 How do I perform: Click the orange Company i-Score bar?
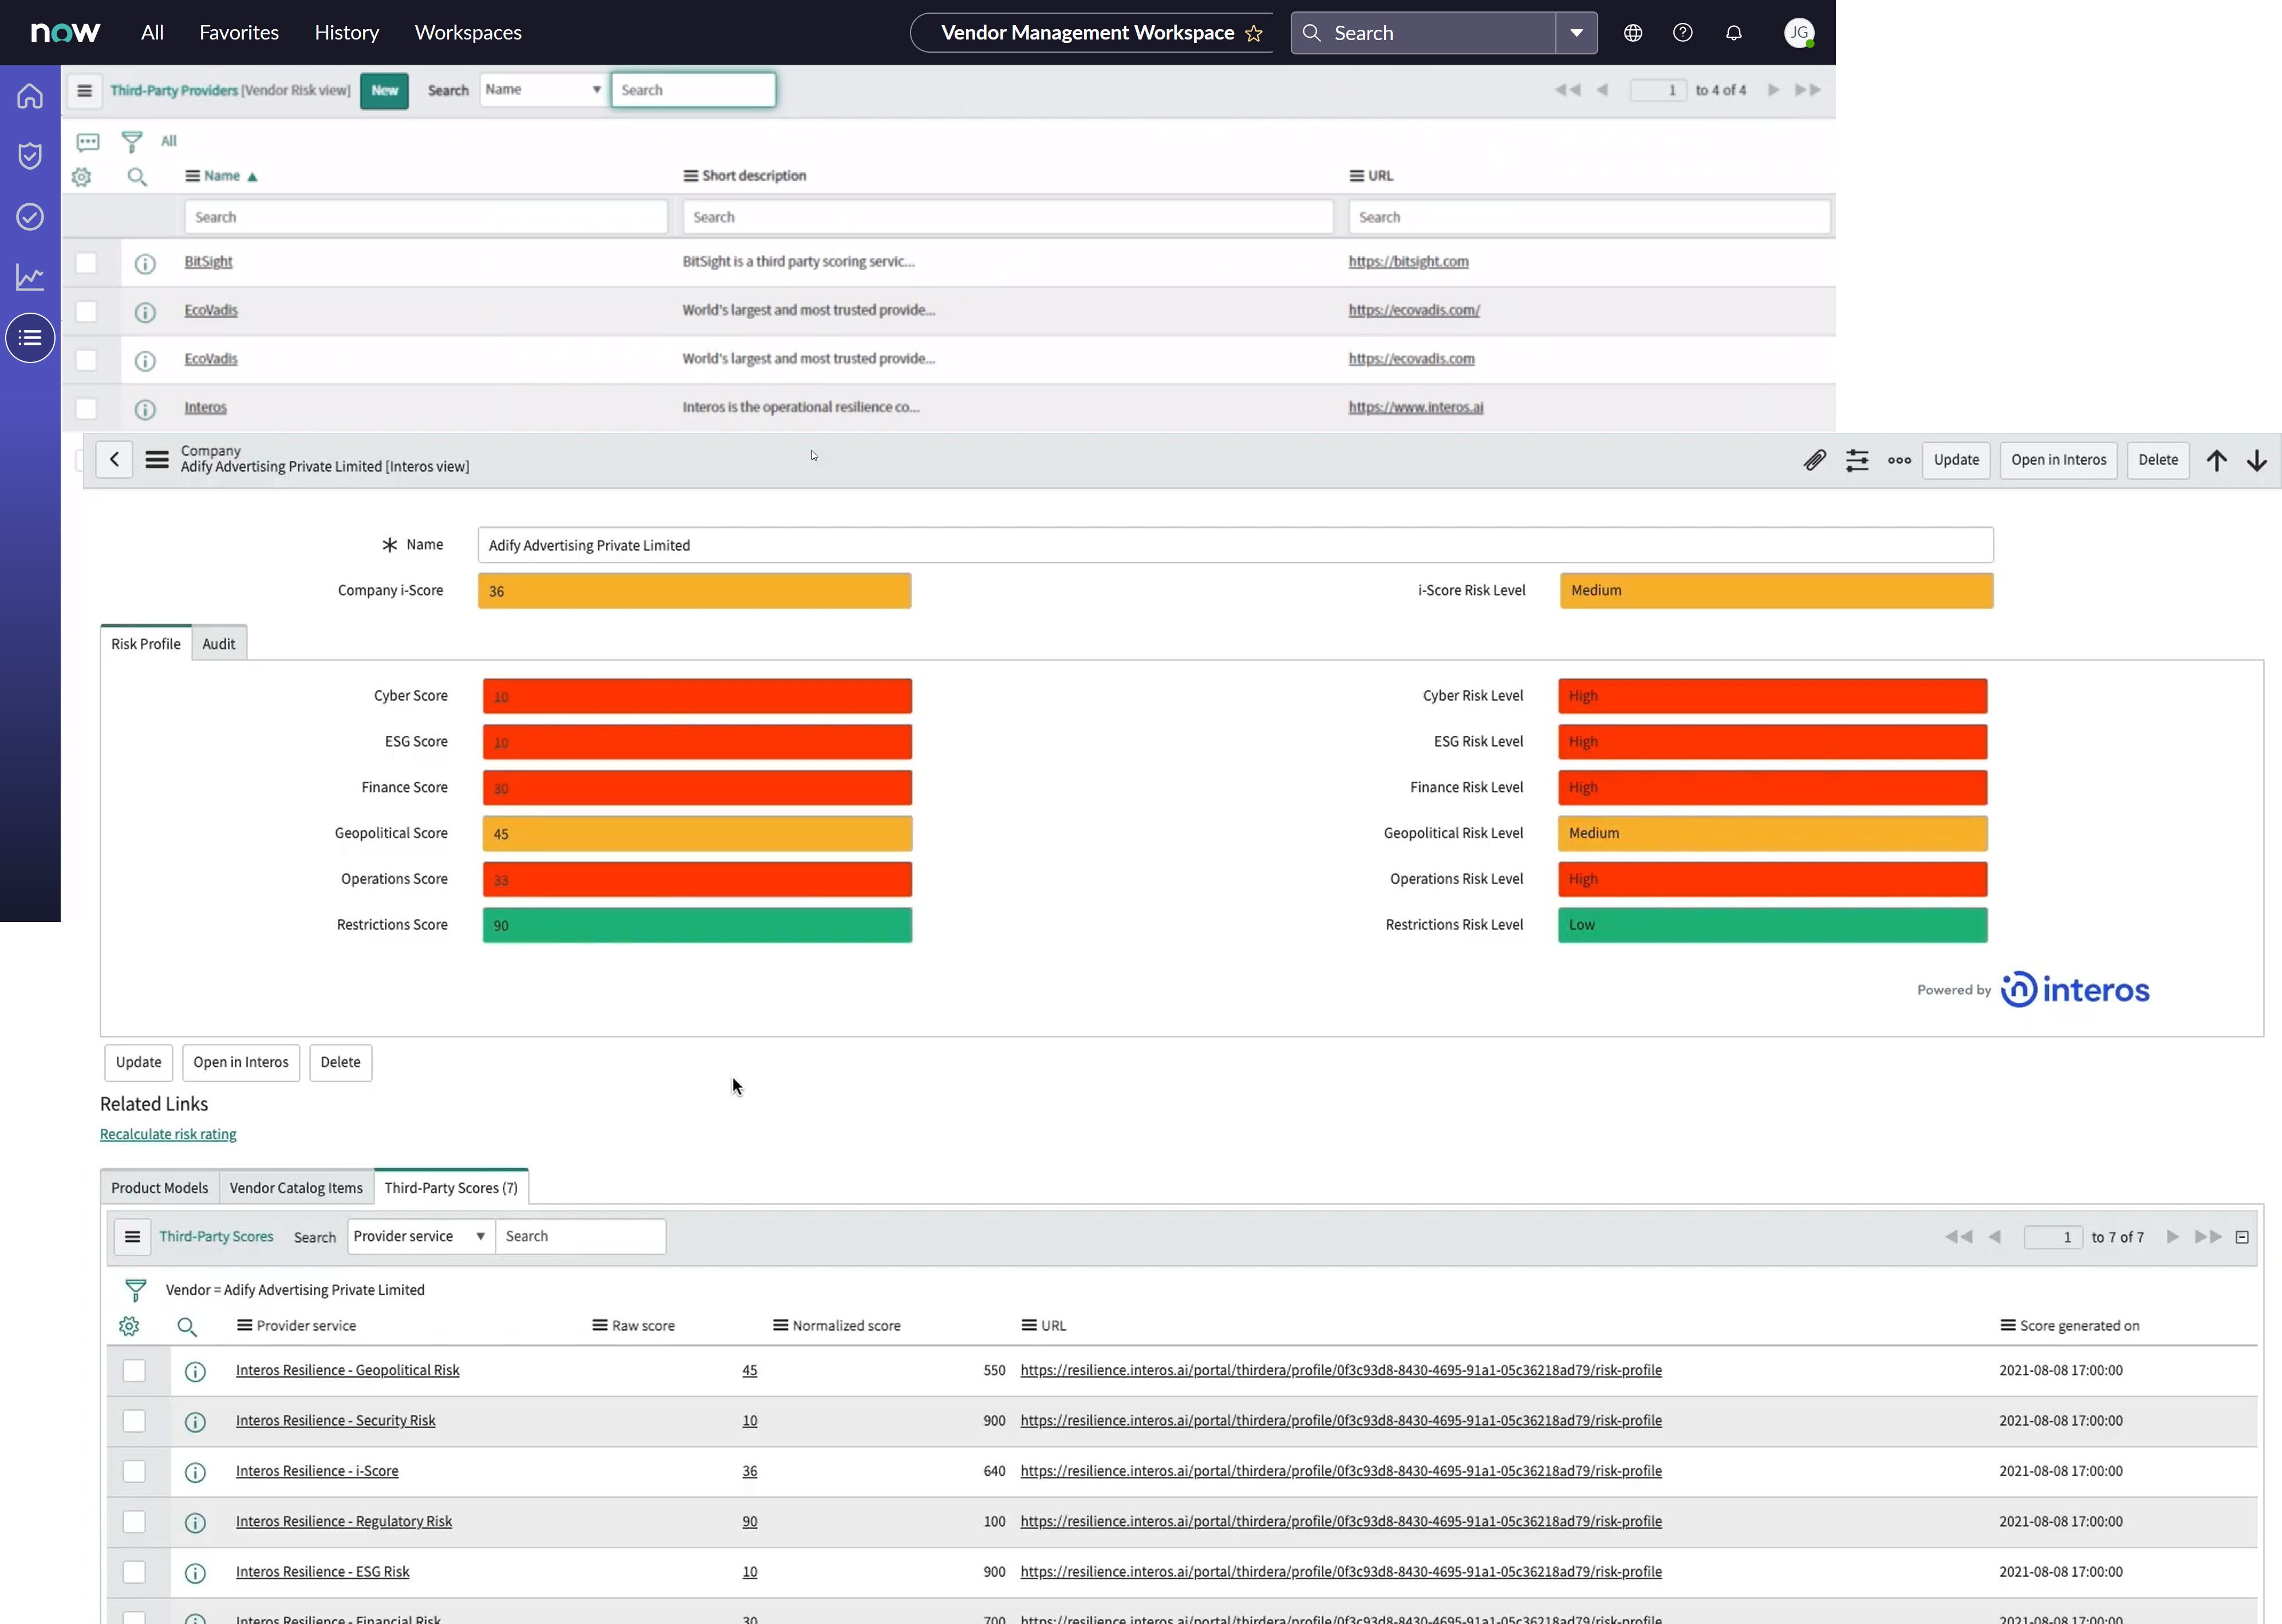point(694,591)
